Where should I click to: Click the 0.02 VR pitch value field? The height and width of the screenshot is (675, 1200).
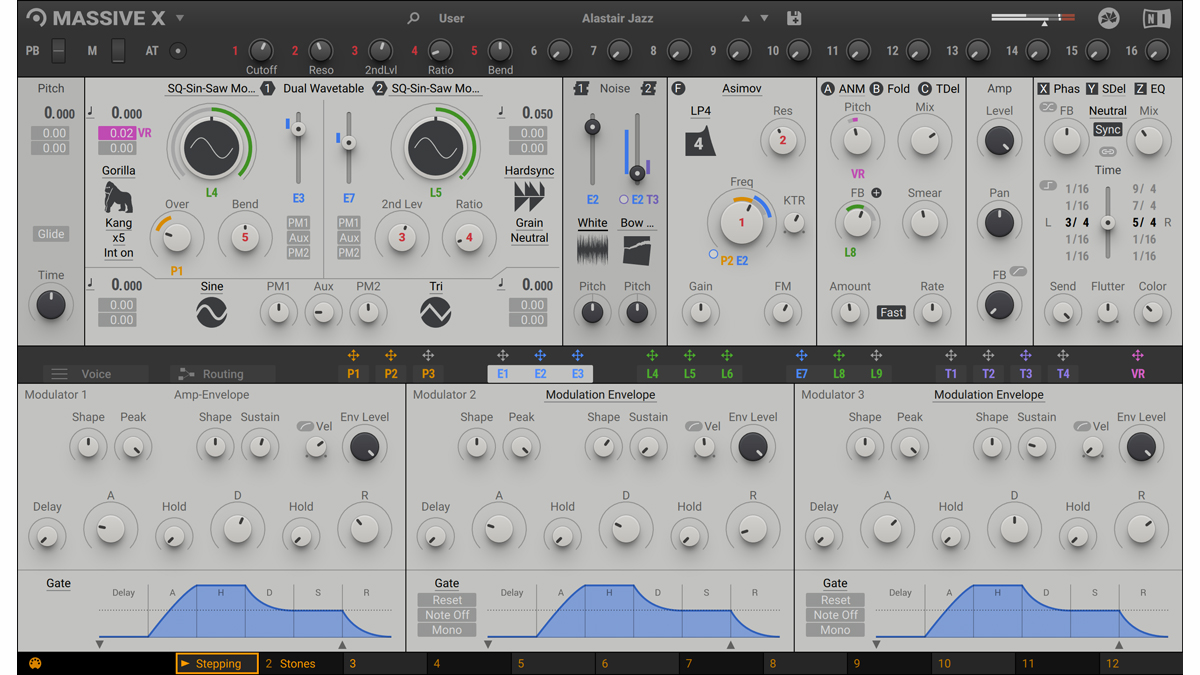[117, 133]
